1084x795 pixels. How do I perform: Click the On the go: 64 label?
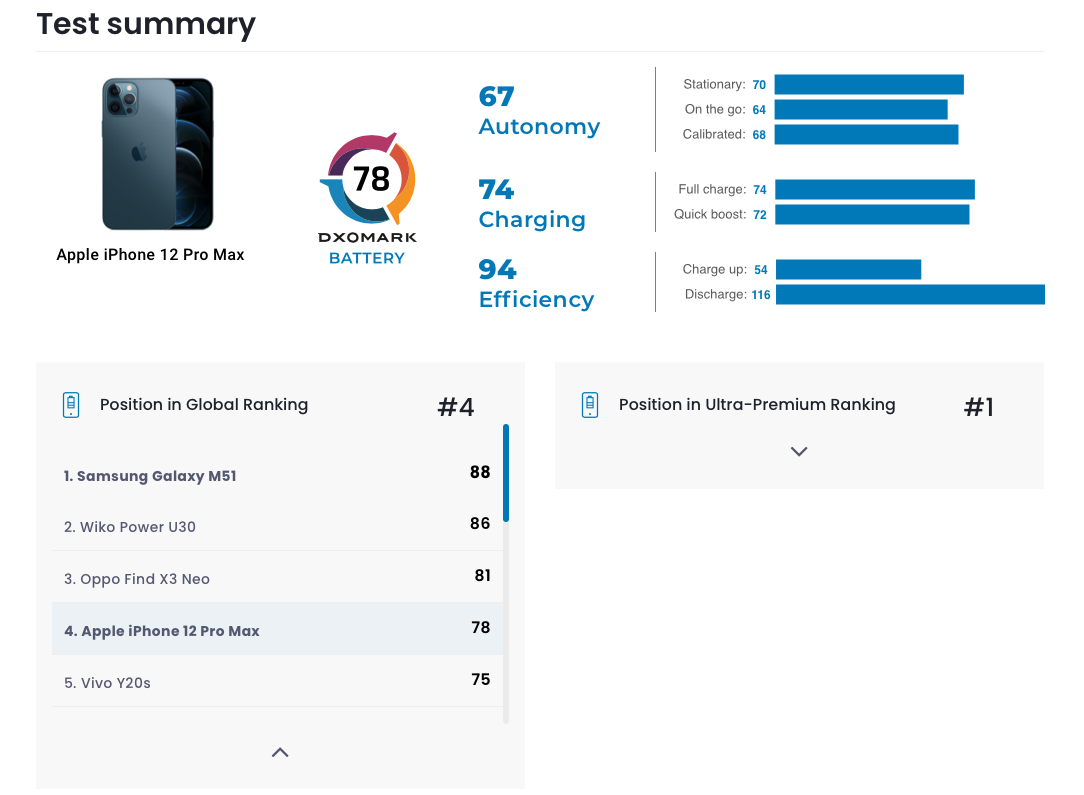point(725,109)
